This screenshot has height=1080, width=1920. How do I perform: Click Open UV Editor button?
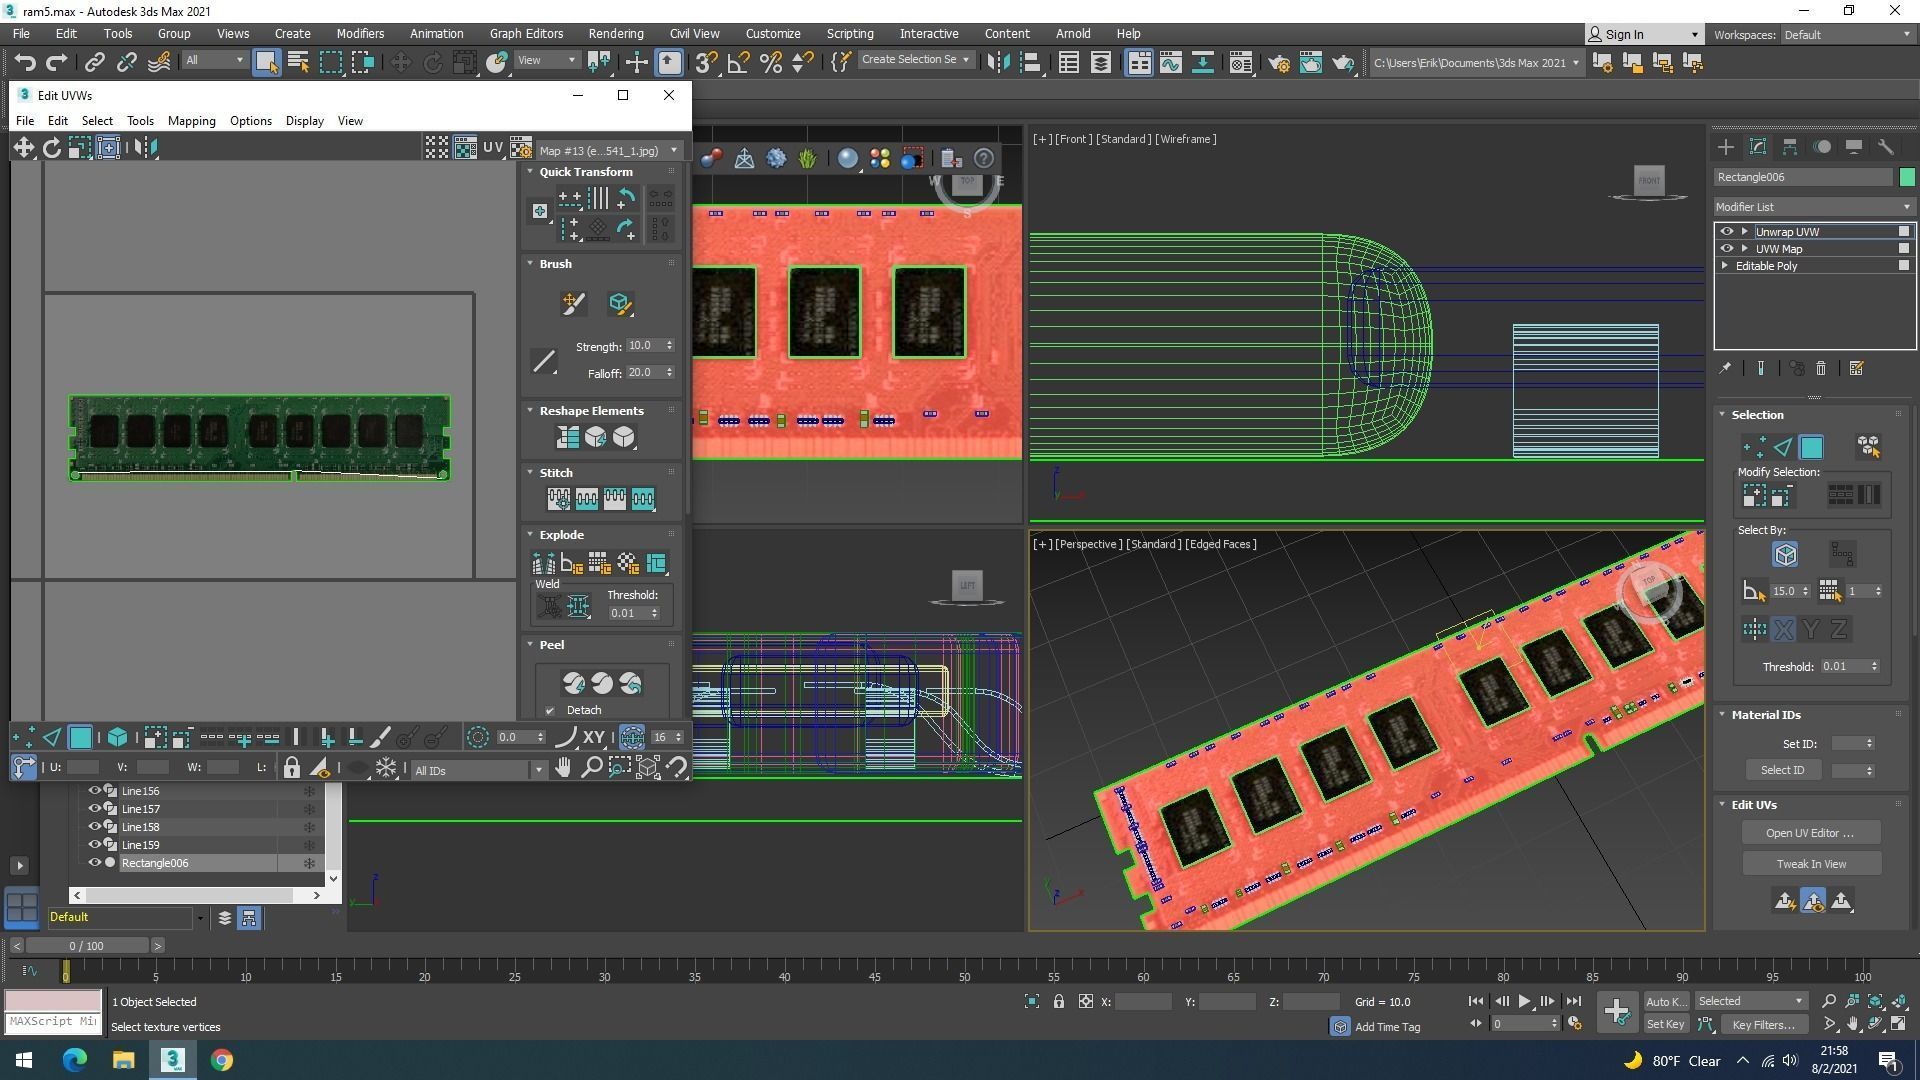pyautogui.click(x=1810, y=833)
